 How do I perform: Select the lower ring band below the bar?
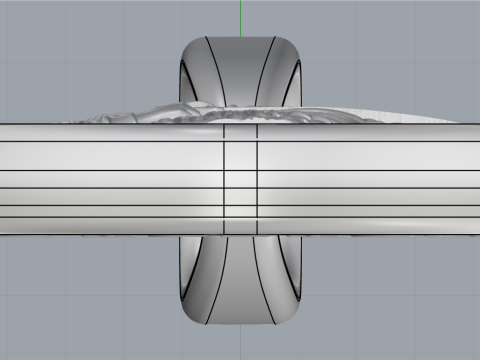pos(240,280)
